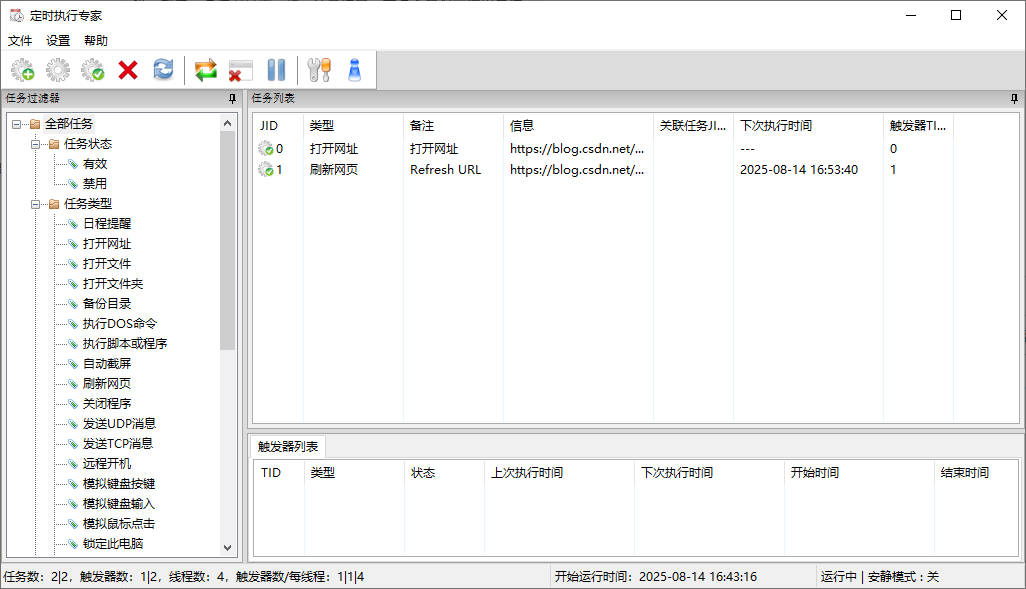Click the add task gear-plus icon
Screen dimensions: 1026x589
point(23,69)
